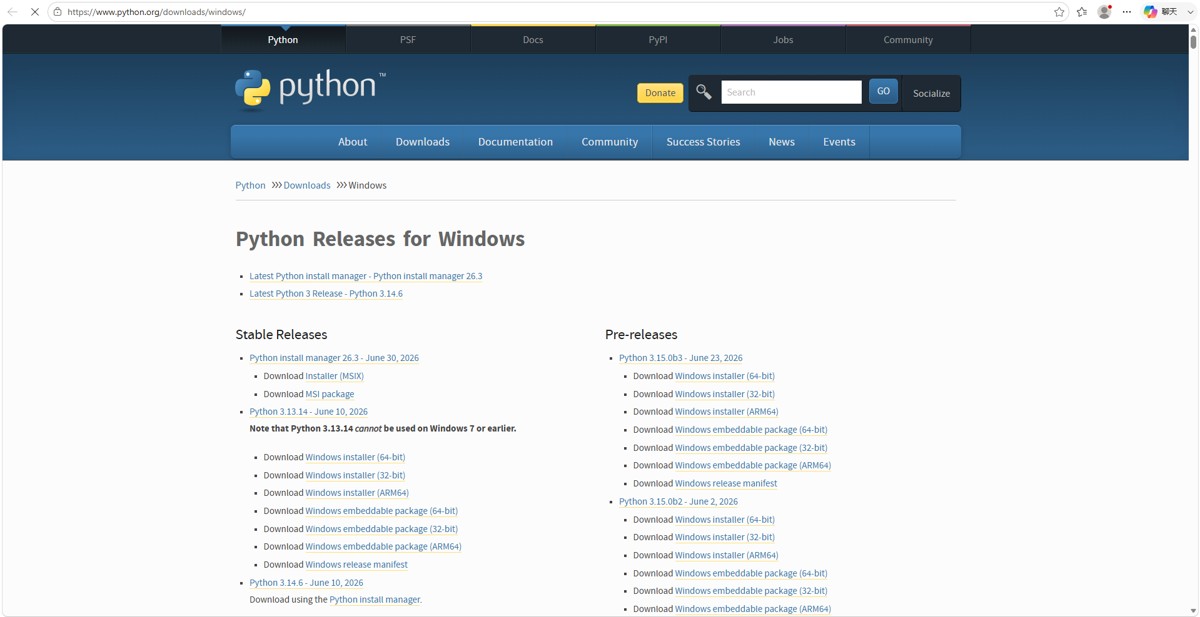Click the GO search button
Screen dimensions: 1200x617
883,91
